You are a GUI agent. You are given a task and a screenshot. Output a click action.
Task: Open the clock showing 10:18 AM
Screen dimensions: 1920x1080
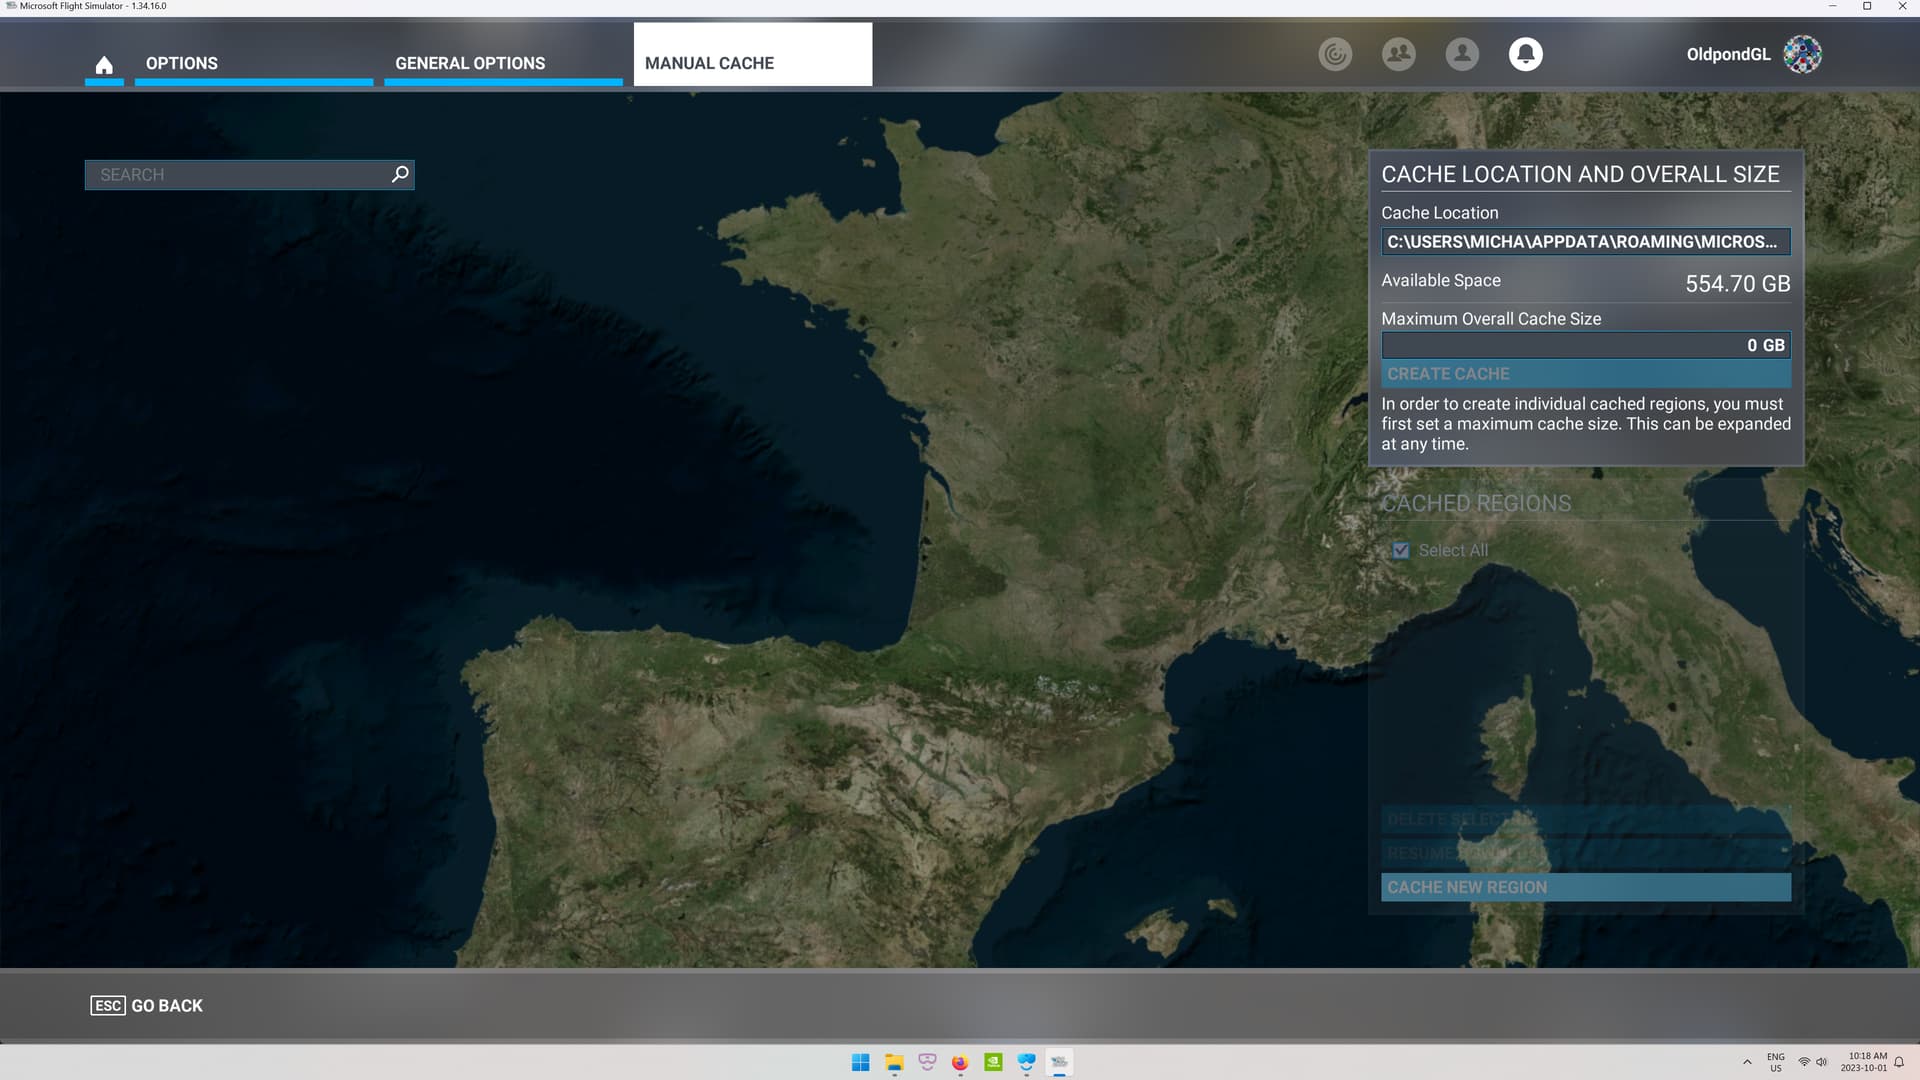[1866, 1062]
